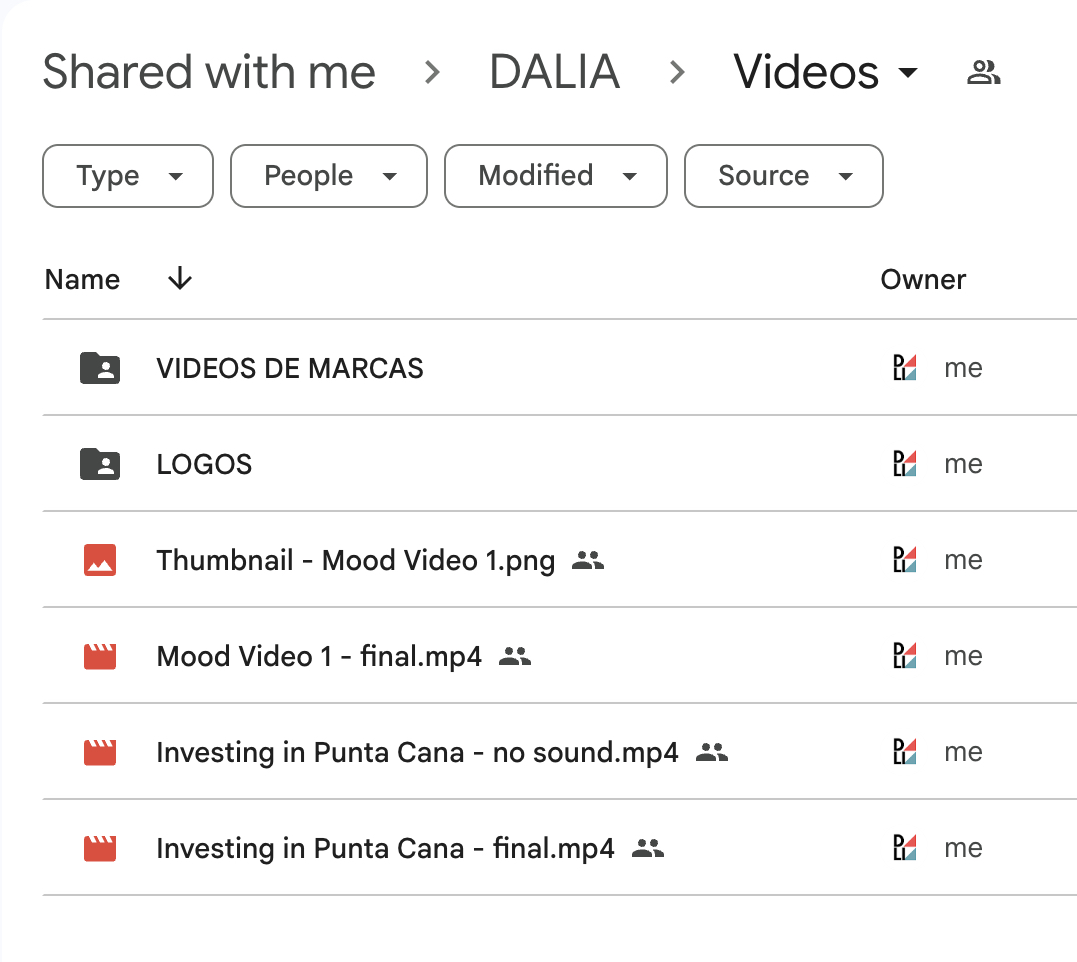This screenshot has width=1077, height=962.
Task: Click owner avatar in VIDEOS DE MARCAS row
Action: pyautogui.click(x=904, y=368)
